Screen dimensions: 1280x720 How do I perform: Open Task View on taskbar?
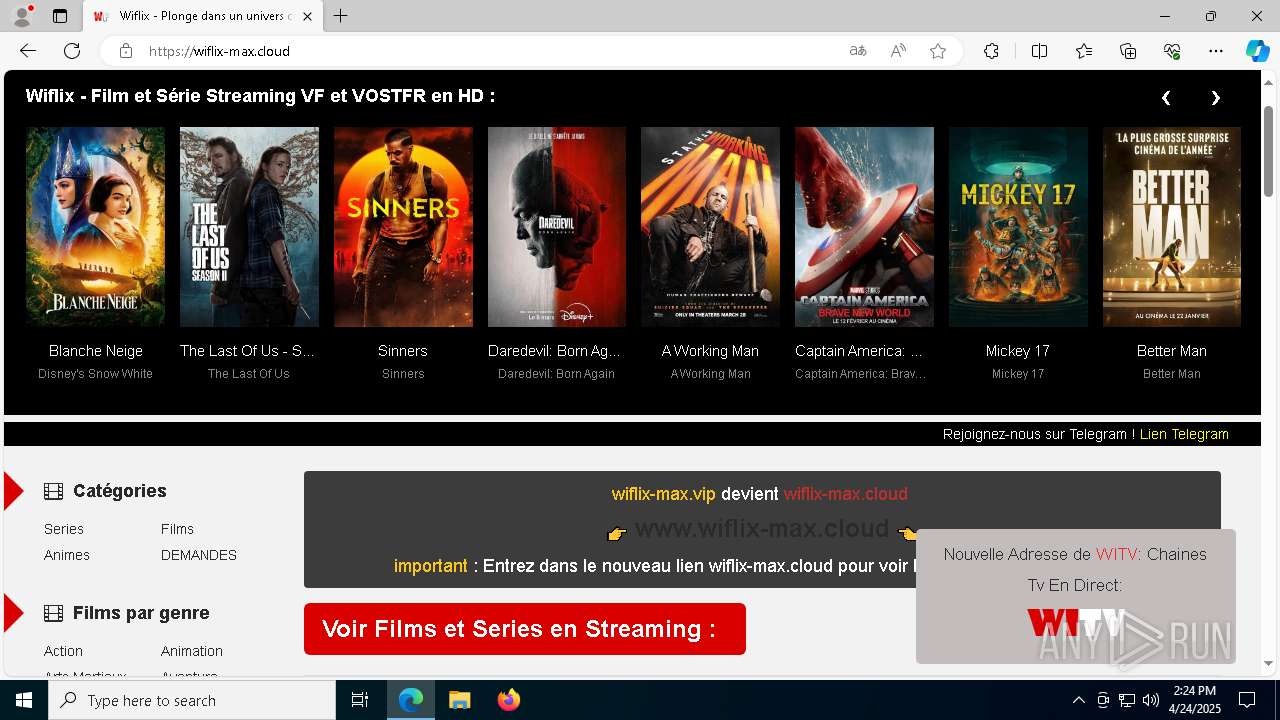(x=360, y=700)
